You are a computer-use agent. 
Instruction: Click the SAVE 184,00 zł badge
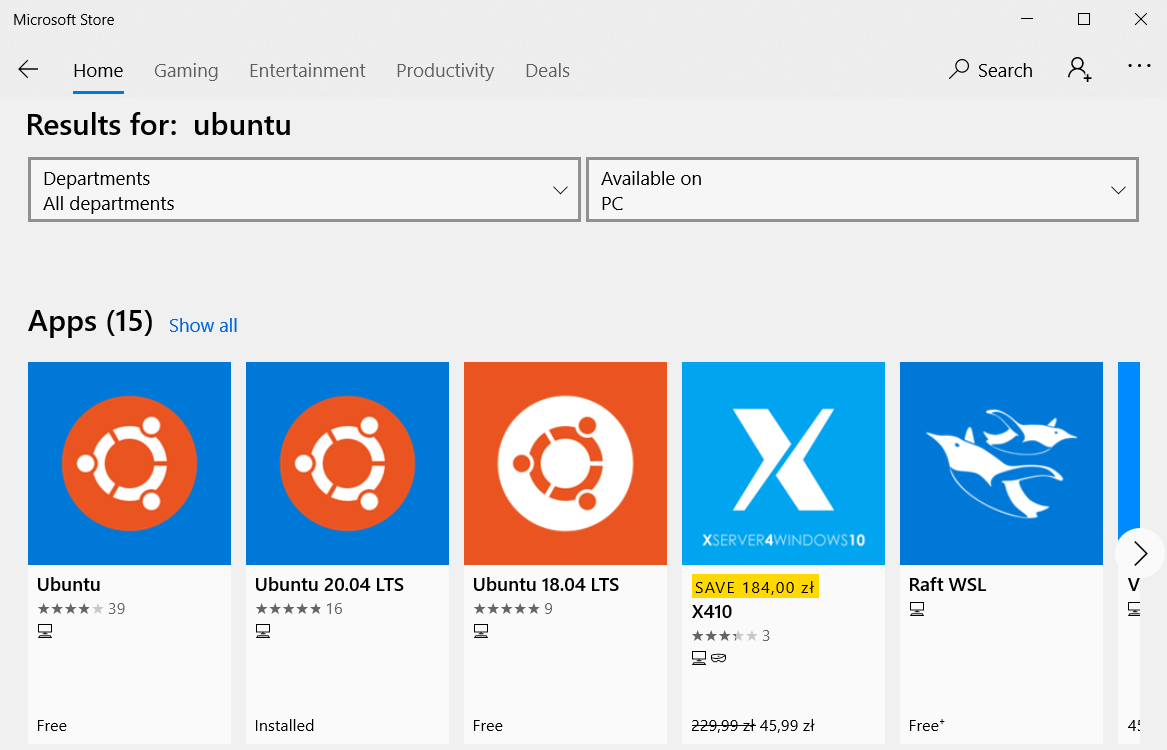755,586
